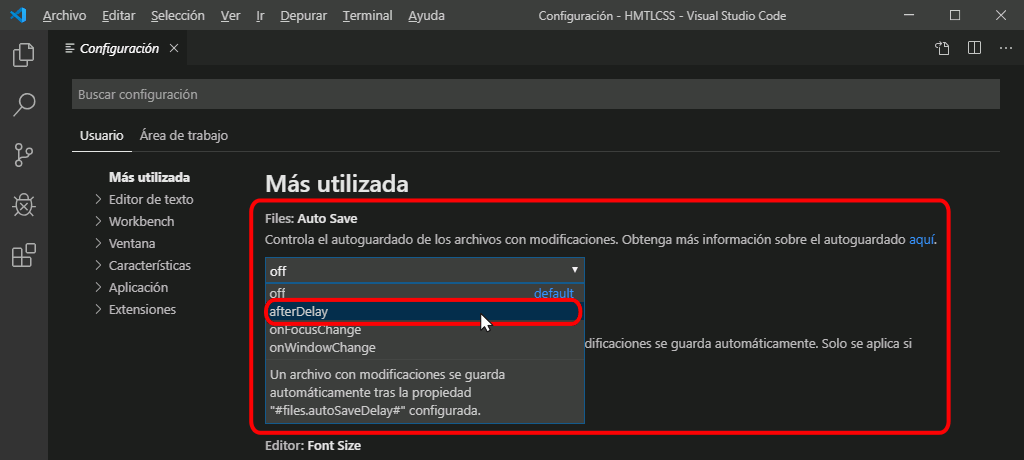
Task: Click the Editor: Font Size setting title
Action: [313, 446]
